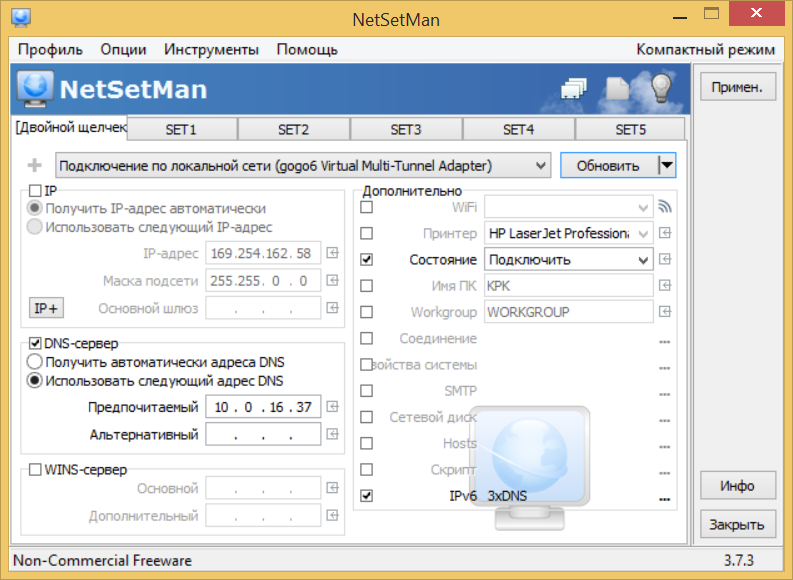
Task: Enable the WINS-сервер checkbox
Action: (35, 470)
